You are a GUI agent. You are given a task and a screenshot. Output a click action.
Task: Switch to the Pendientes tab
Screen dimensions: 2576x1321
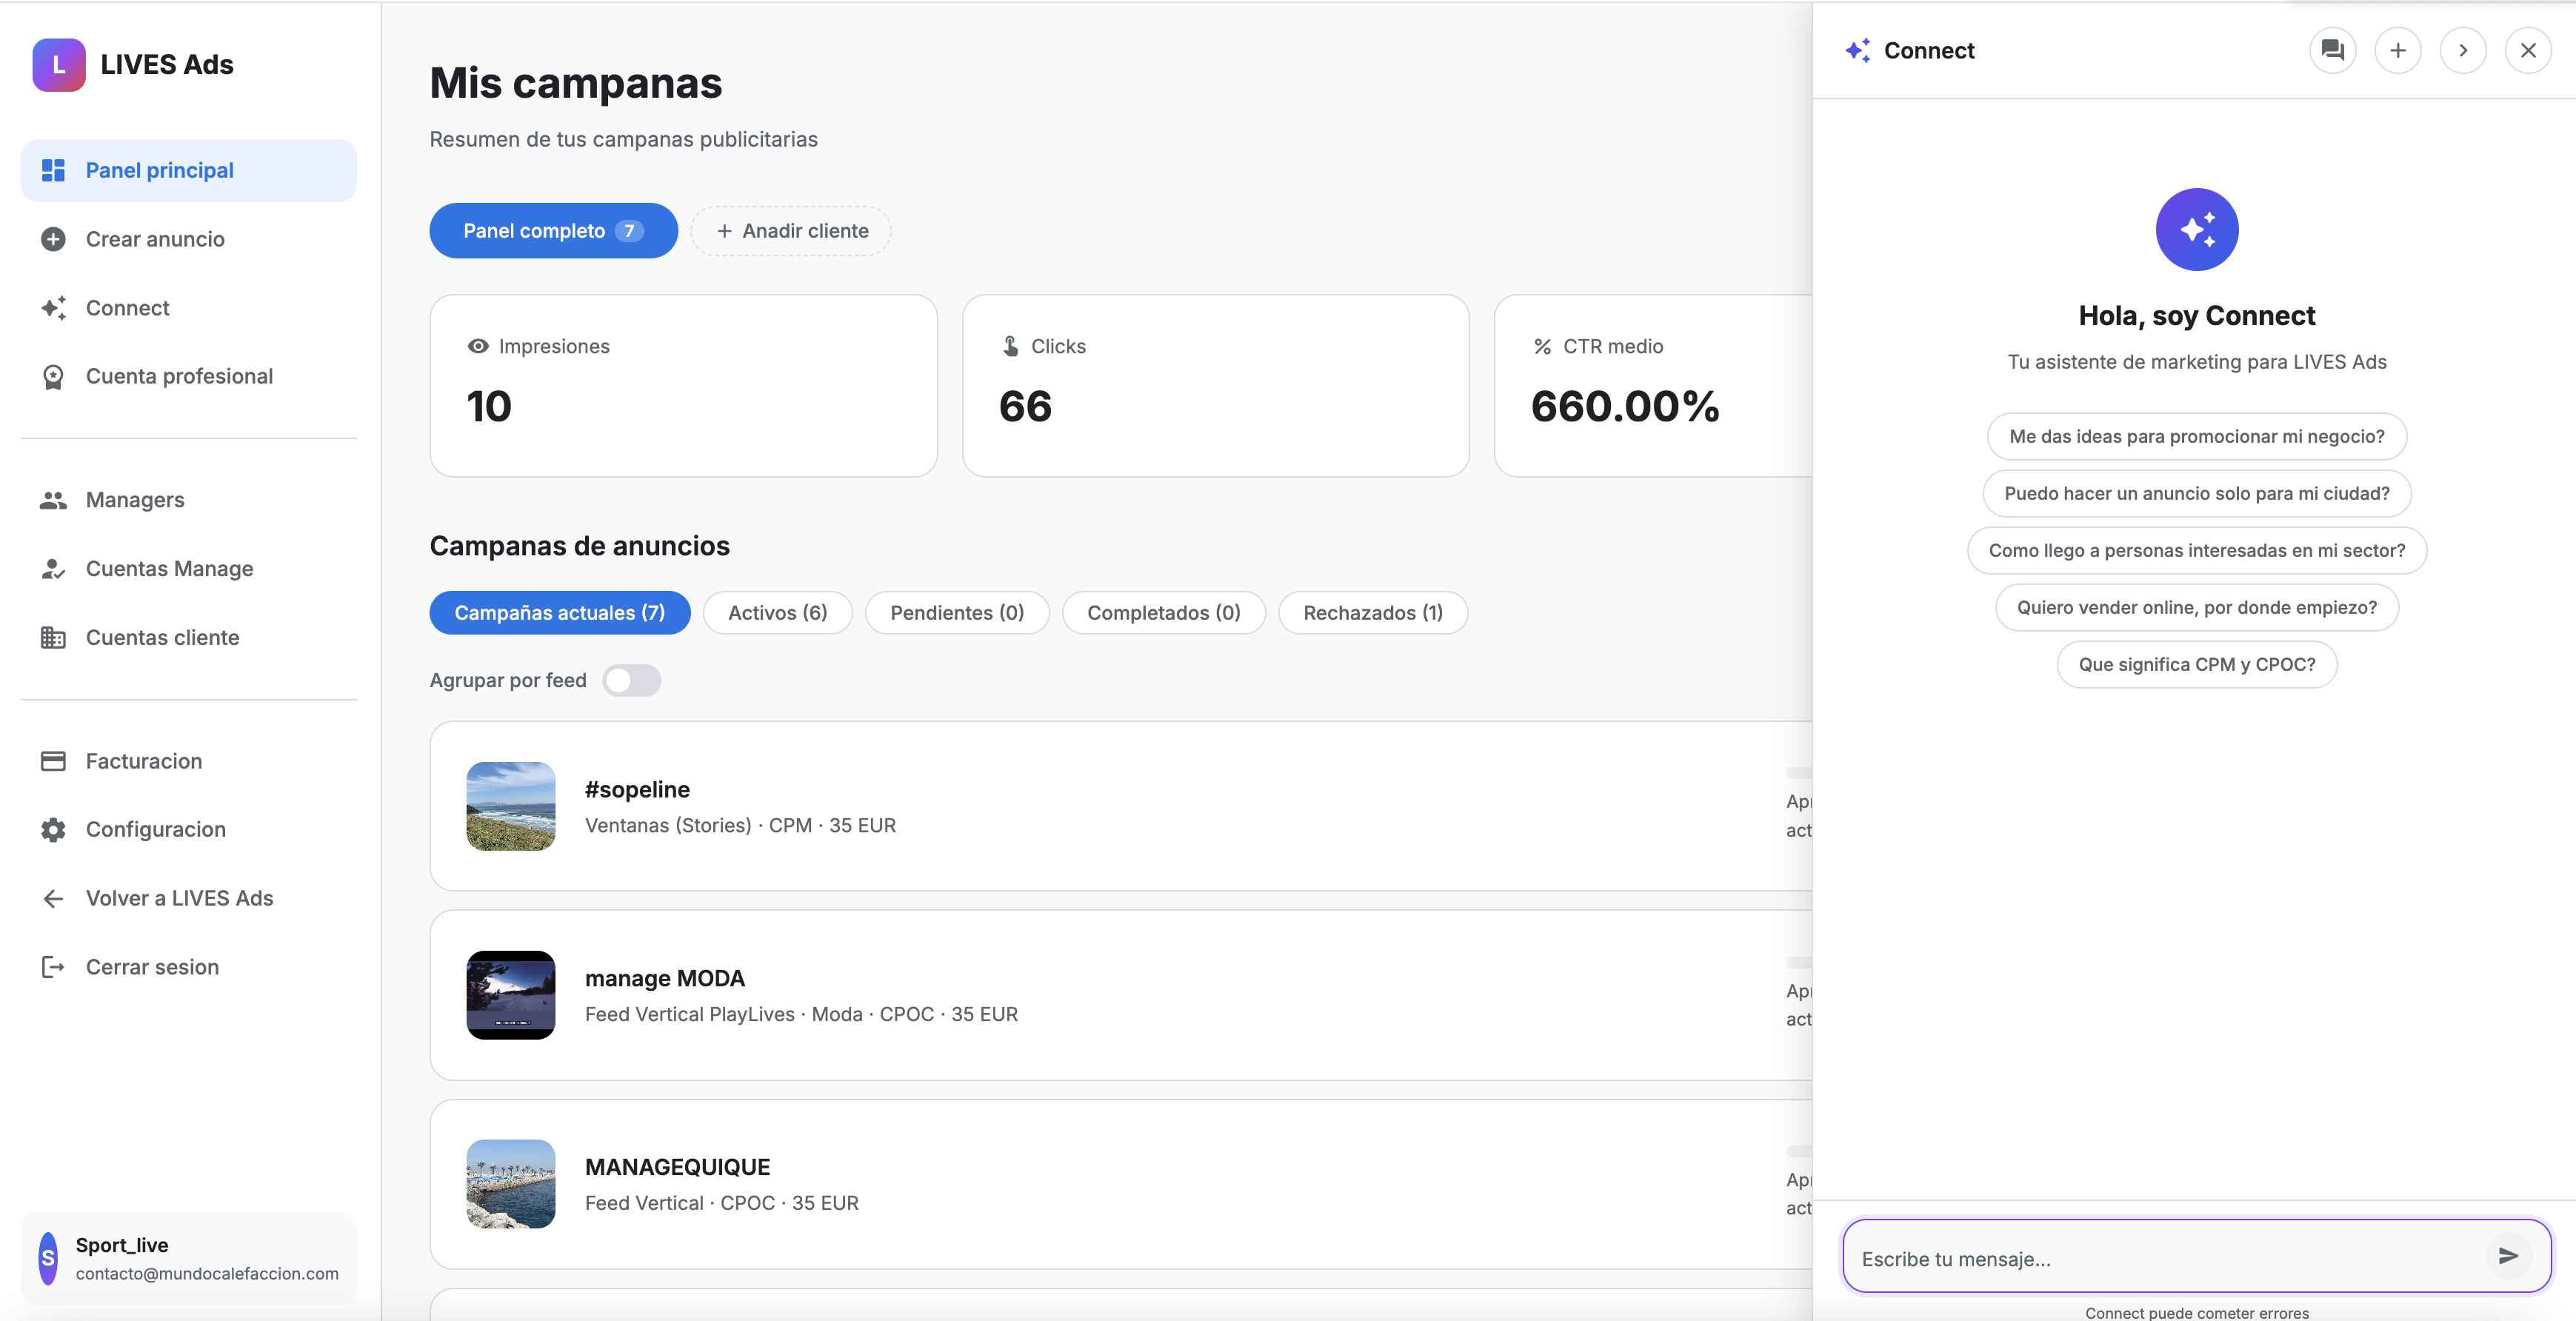pyautogui.click(x=956, y=612)
